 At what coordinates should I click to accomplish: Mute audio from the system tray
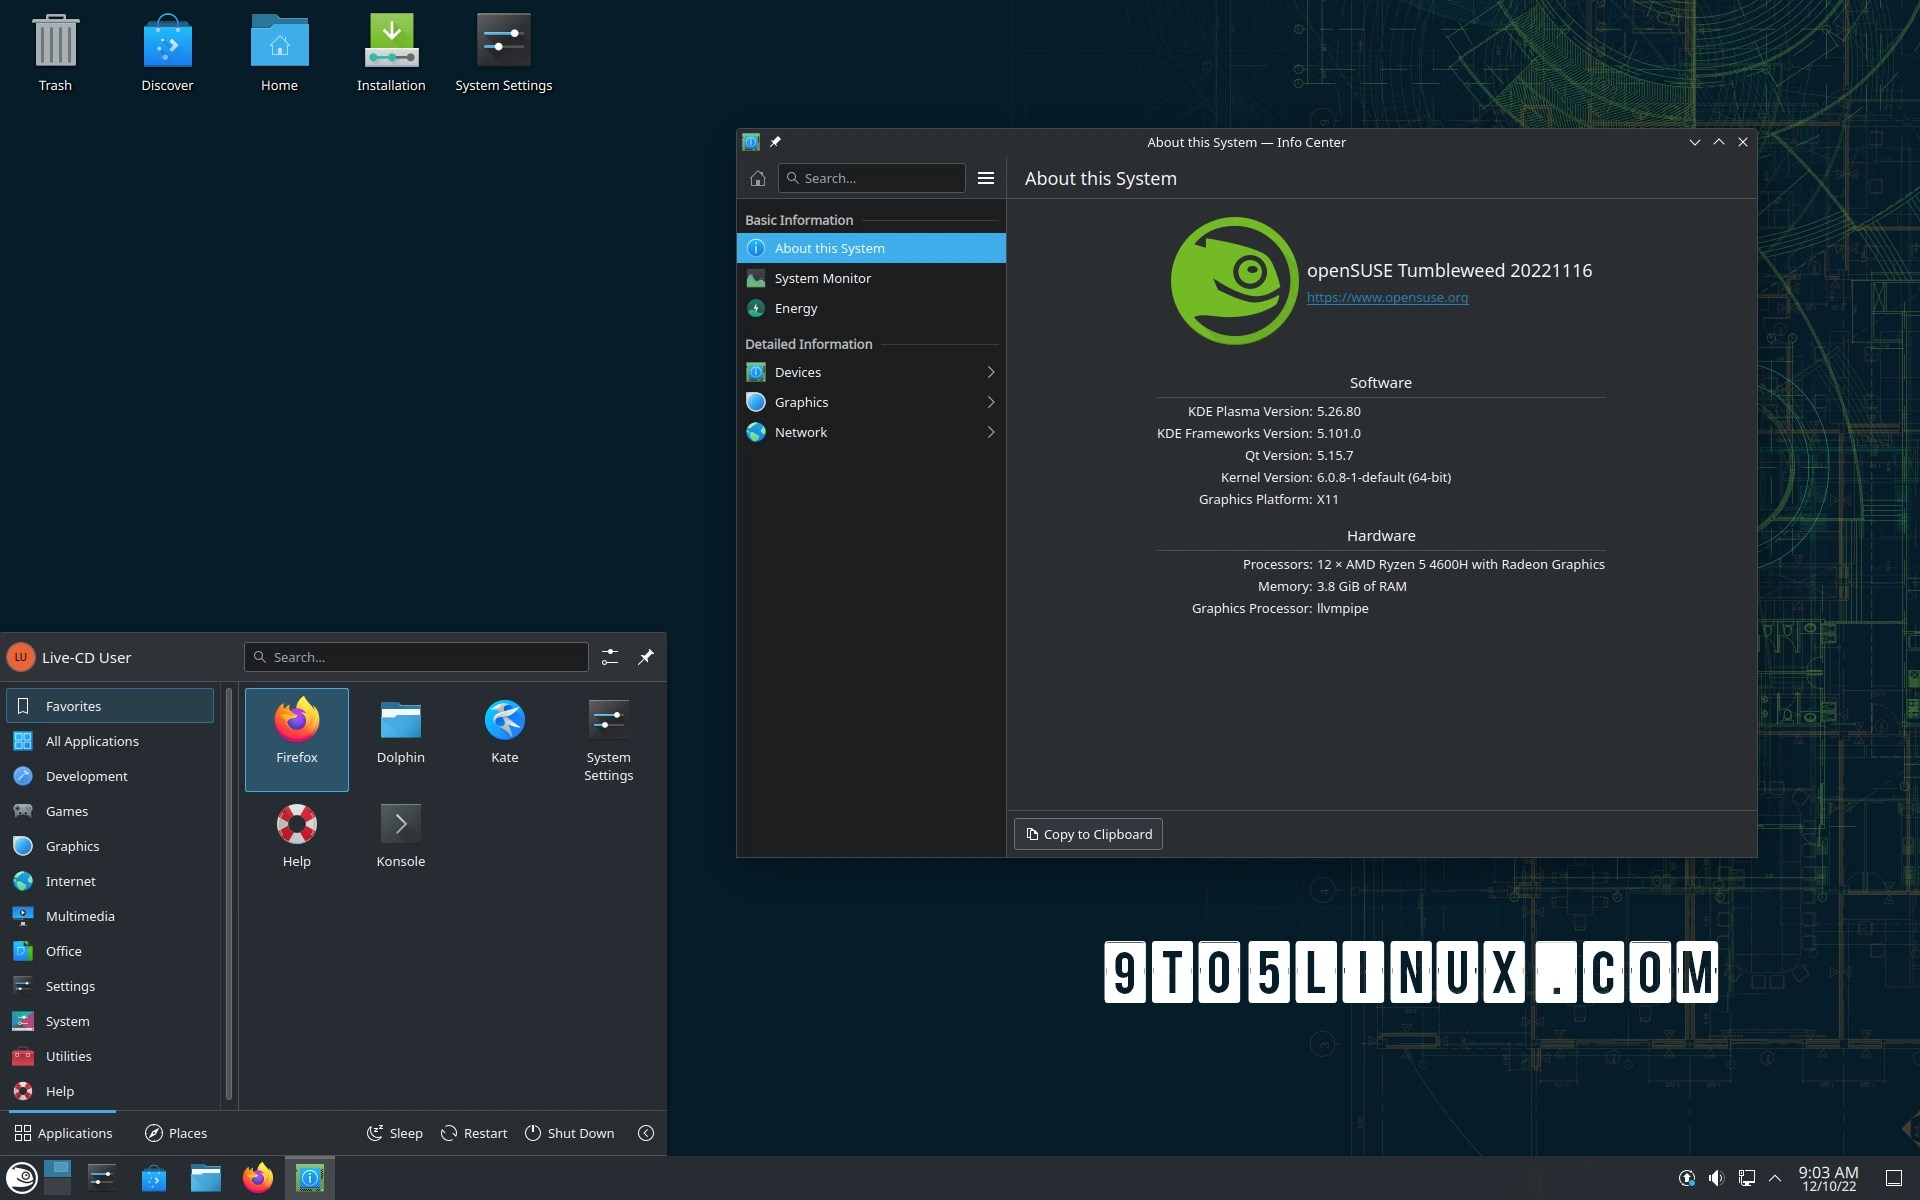click(x=1717, y=1177)
